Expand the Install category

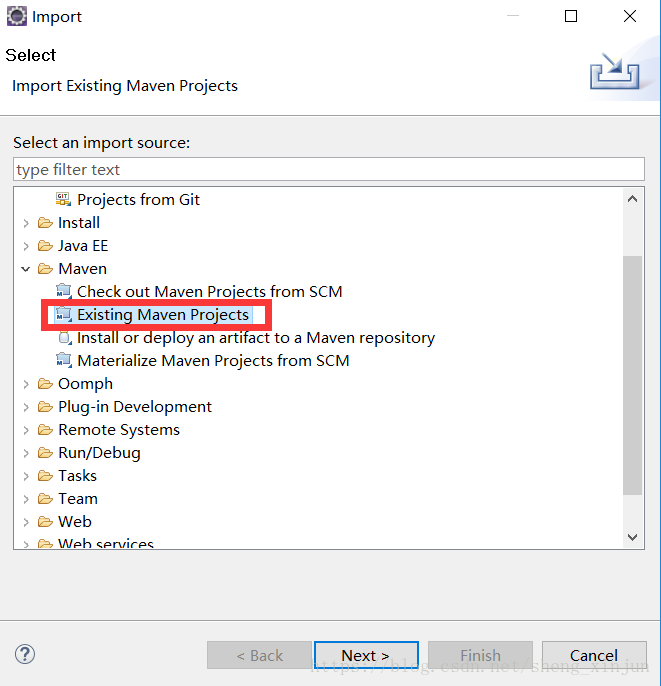click(x=26, y=223)
